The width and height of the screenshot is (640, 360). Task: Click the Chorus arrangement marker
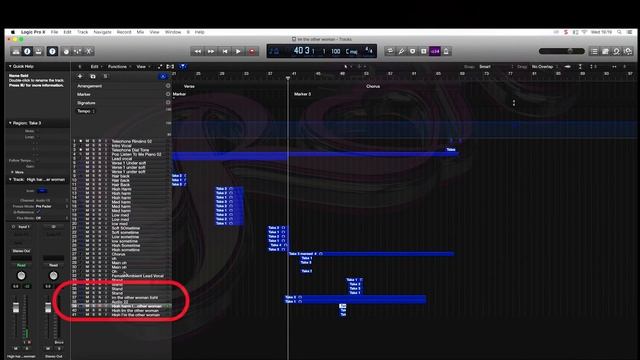373,86
